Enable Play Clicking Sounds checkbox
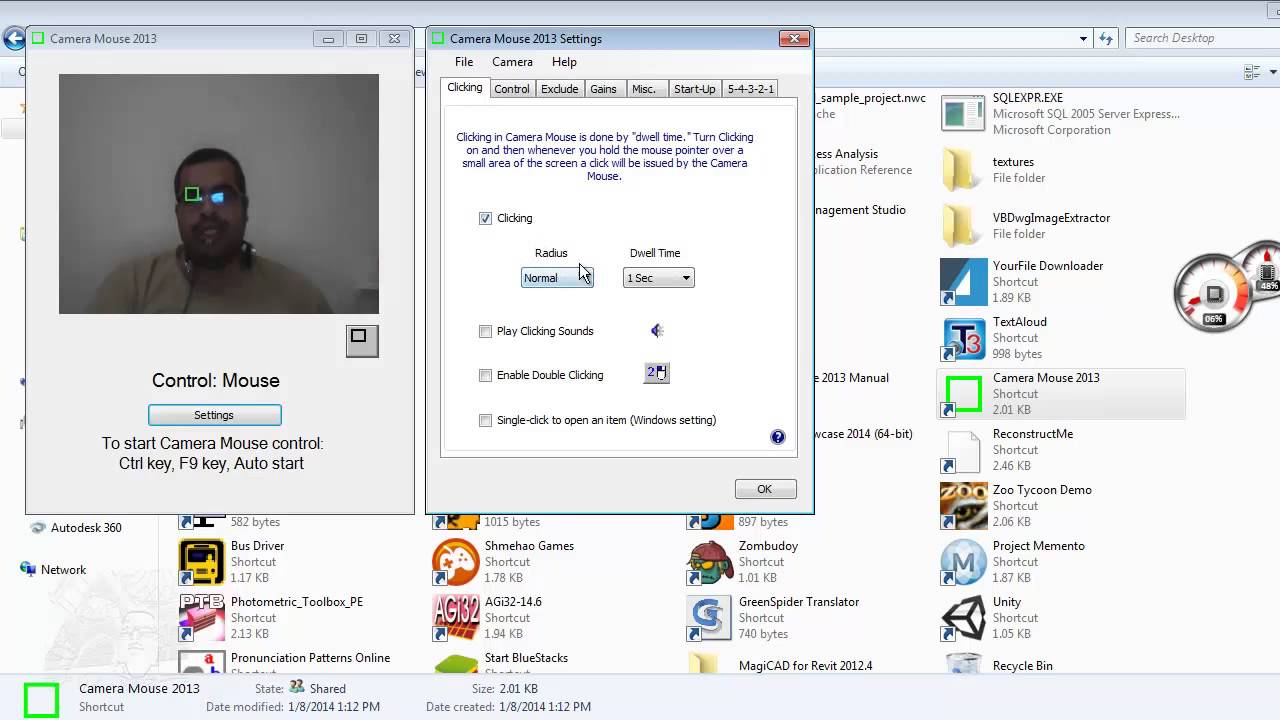Screen dimensions: 1280x720 (486, 331)
